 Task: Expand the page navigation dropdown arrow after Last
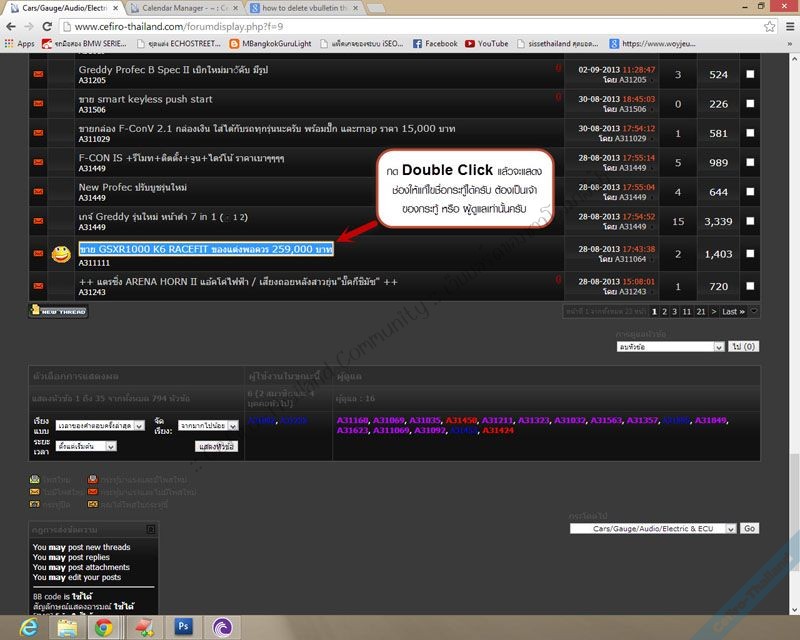coord(754,312)
